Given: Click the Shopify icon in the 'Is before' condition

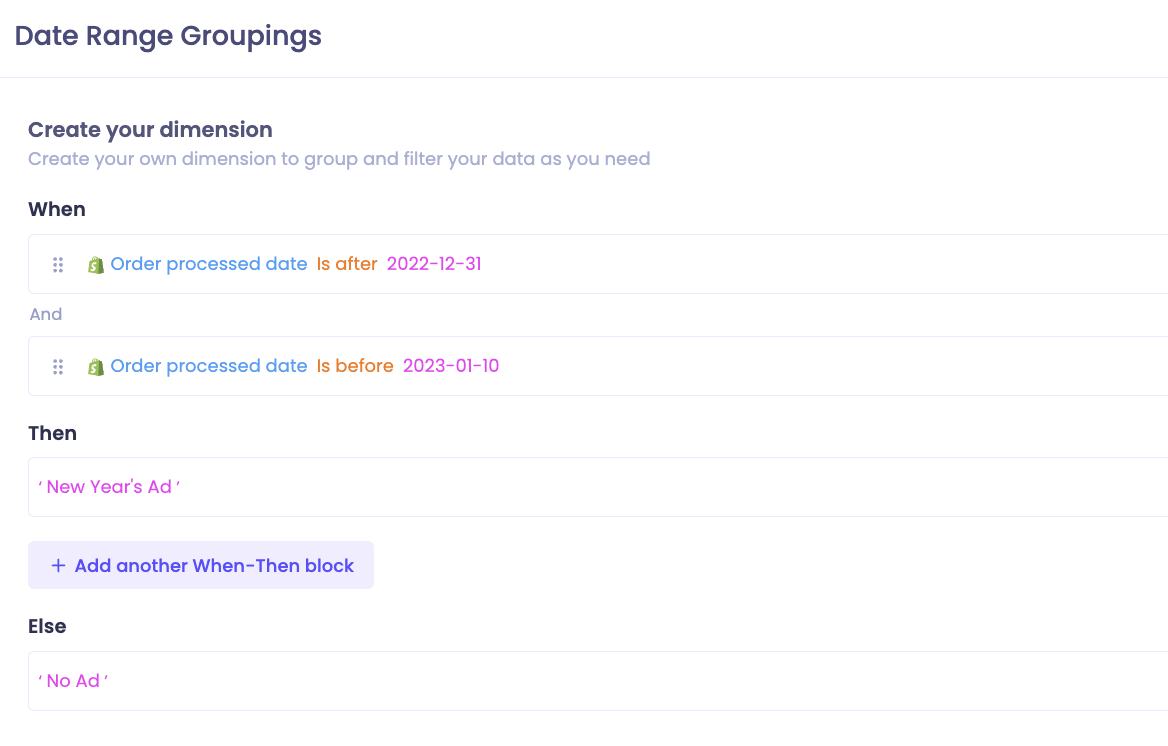Looking at the screenshot, I should coord(95,367).
